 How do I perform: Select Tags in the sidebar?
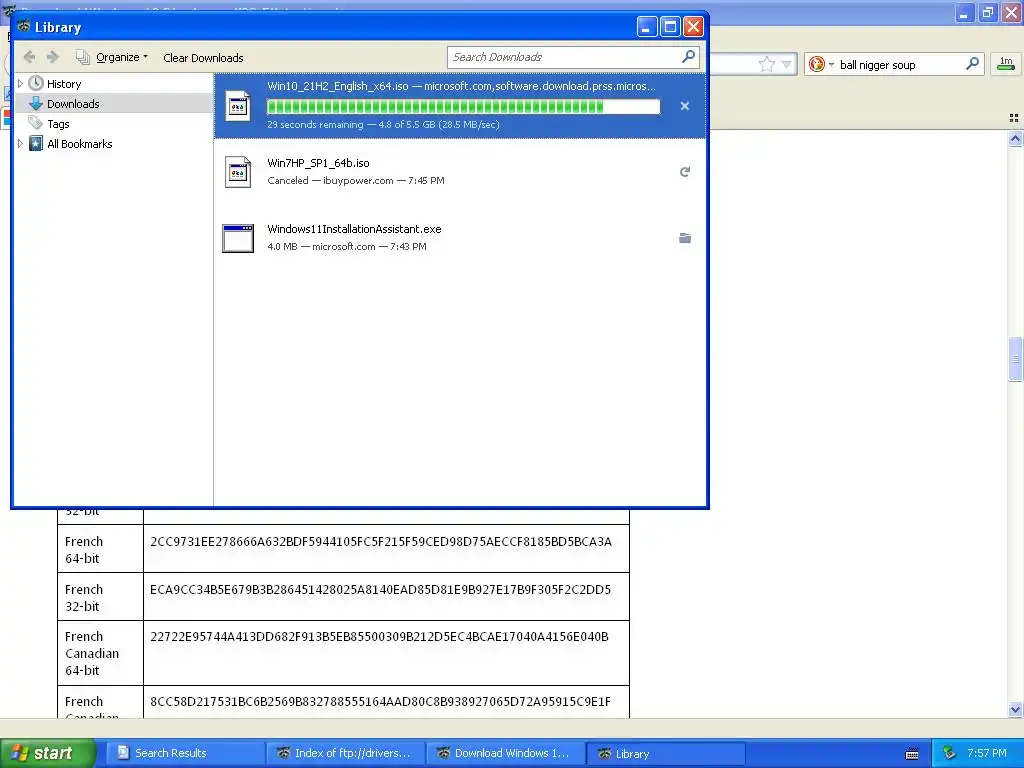click(x=58, y=124)
